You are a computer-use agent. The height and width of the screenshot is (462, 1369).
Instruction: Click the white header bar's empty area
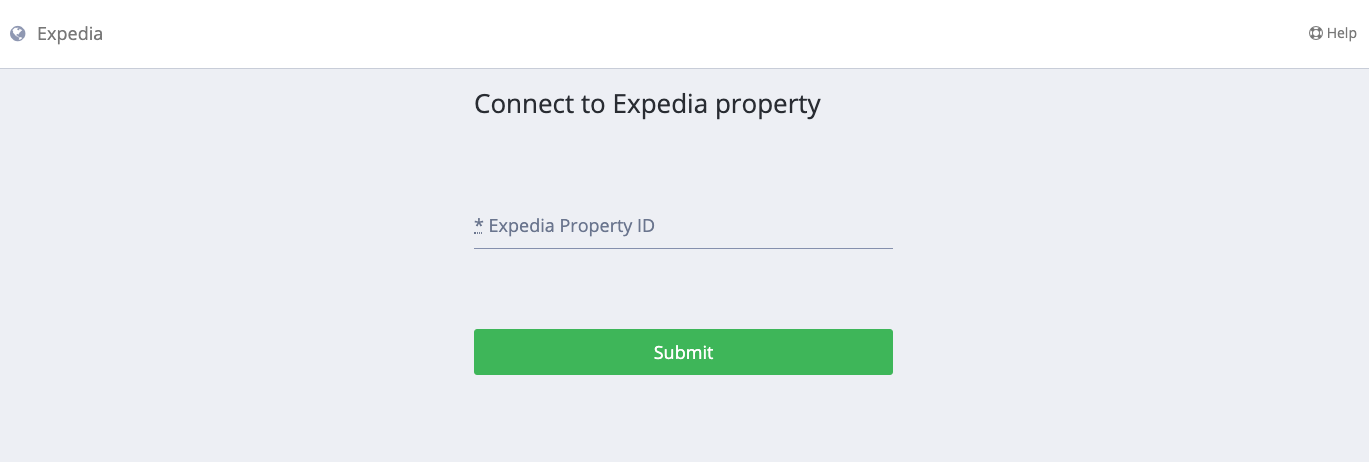coord(680,34)
